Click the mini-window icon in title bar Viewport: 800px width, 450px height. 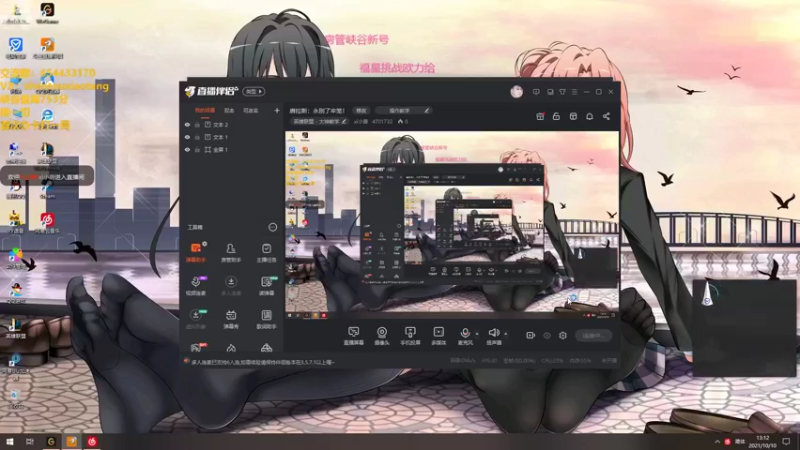click(x=550, y=92)
